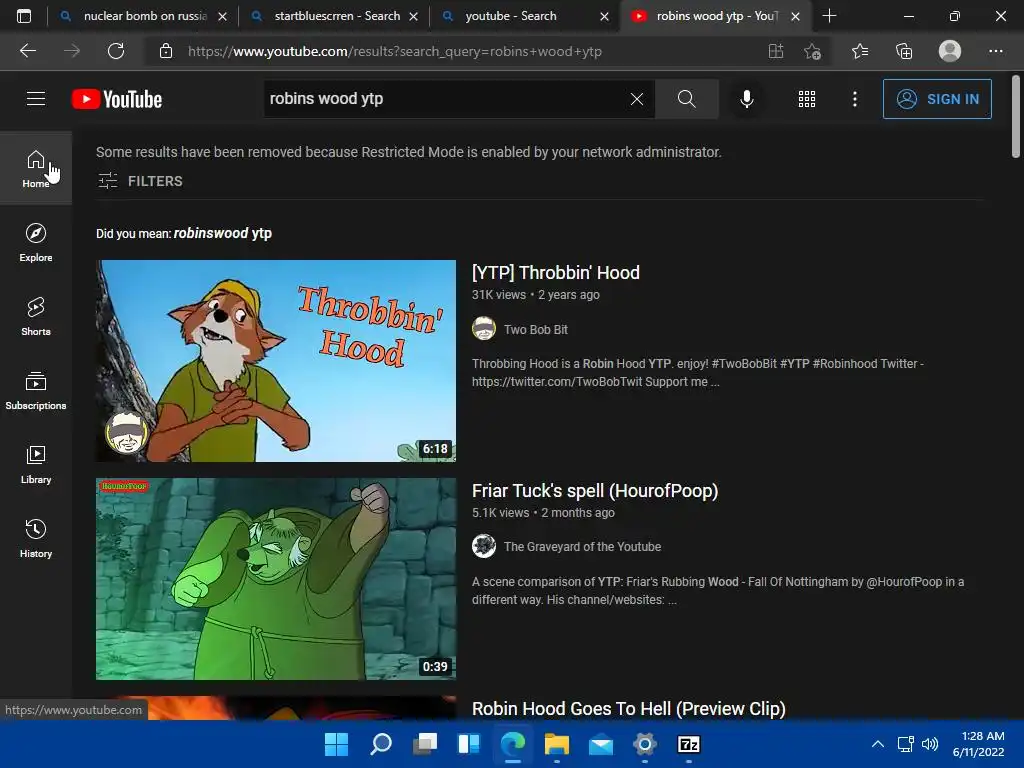1024x768 pixels.
Task: Show hidden system tray icons chevron
Action: pos(878,744)
